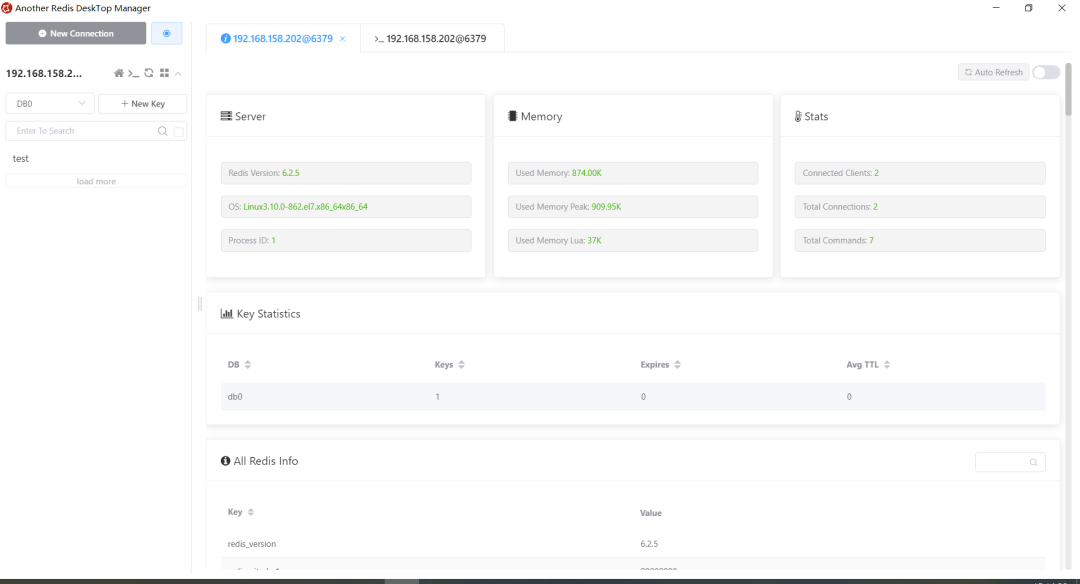Click the sidebar resize handle
The image size is (1080, 584).
point(200,304)
